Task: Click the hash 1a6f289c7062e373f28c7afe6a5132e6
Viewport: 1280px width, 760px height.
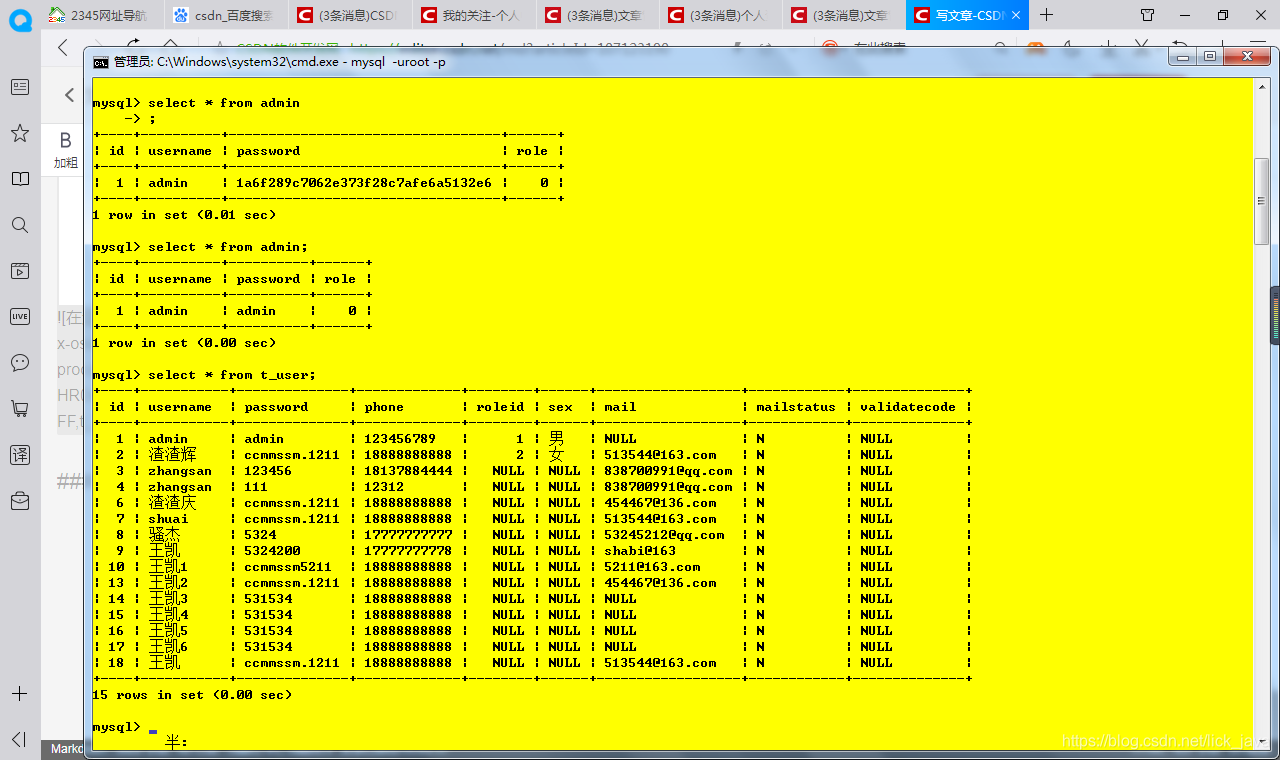Action: pos(364,183)
